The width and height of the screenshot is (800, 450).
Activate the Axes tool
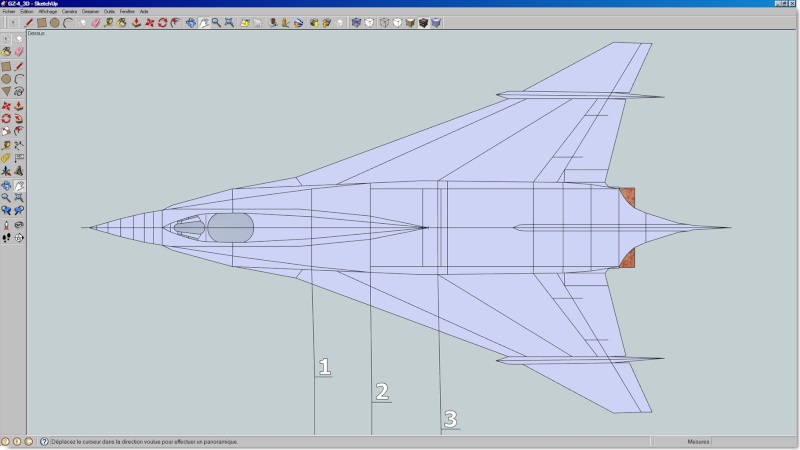click(6, 171)
